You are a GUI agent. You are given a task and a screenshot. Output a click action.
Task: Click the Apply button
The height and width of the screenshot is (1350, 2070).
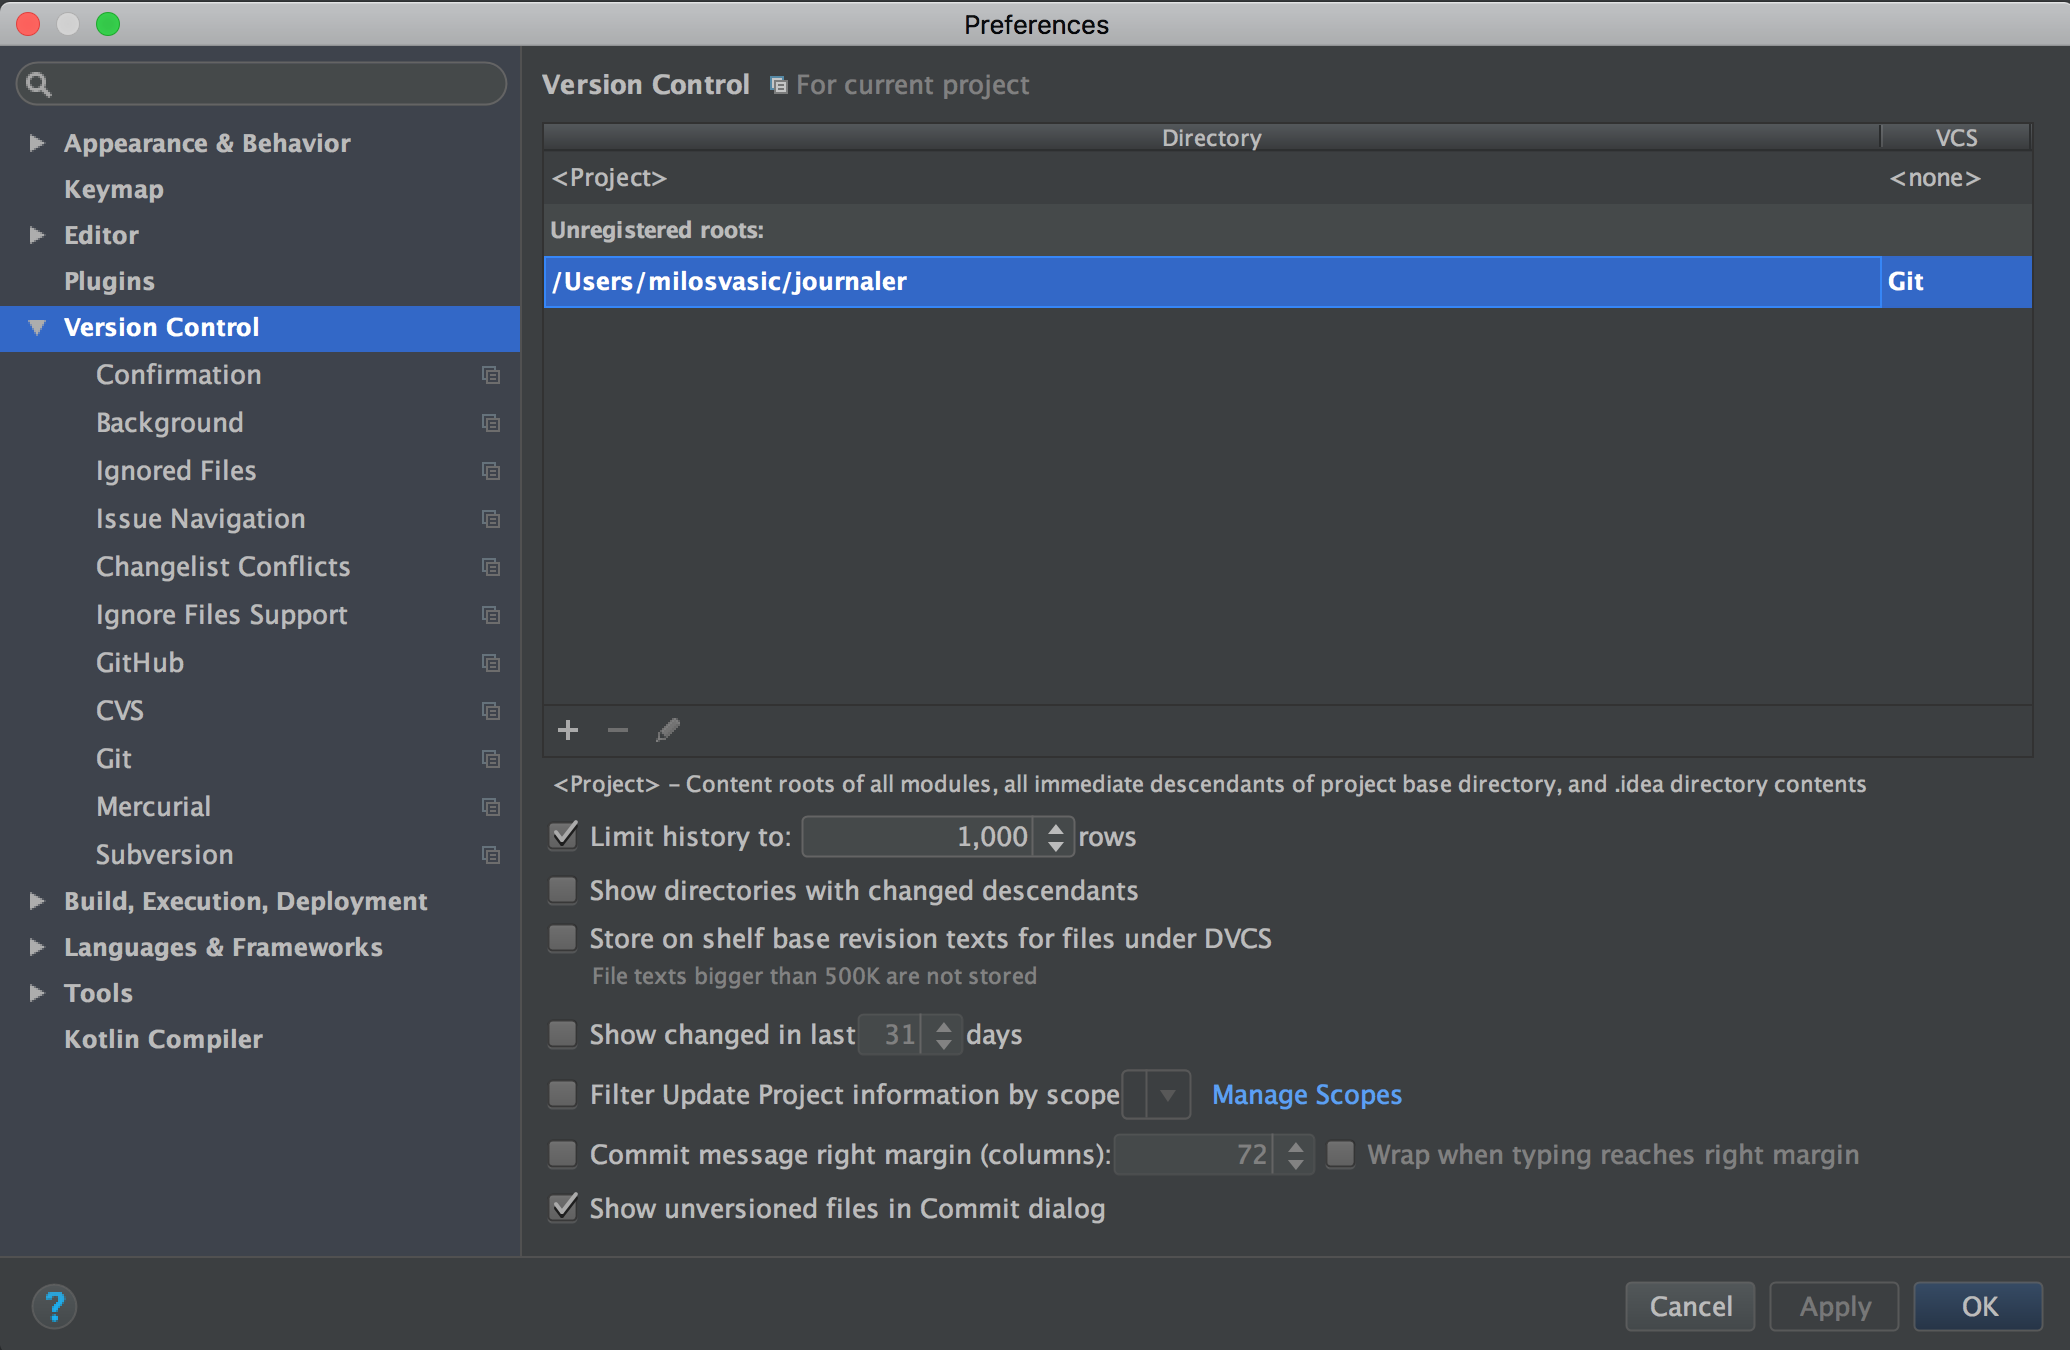(1834, 1306)
